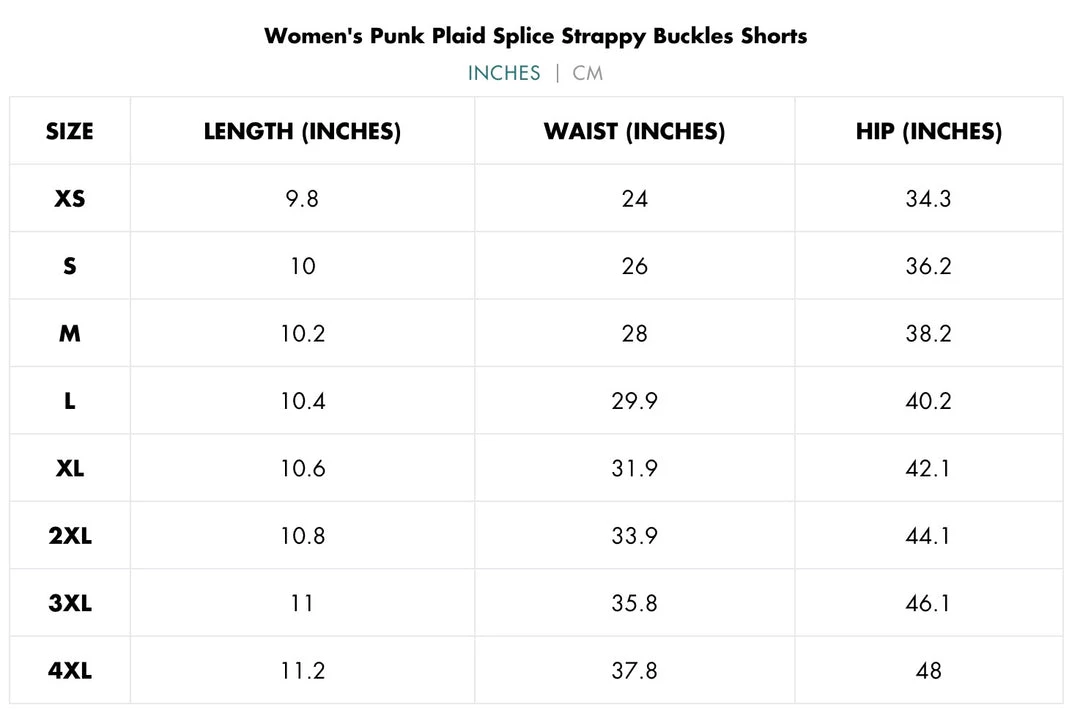Click the 4XL hip value 48
This screenshot has height=727, width=1080.
(928, 671)
